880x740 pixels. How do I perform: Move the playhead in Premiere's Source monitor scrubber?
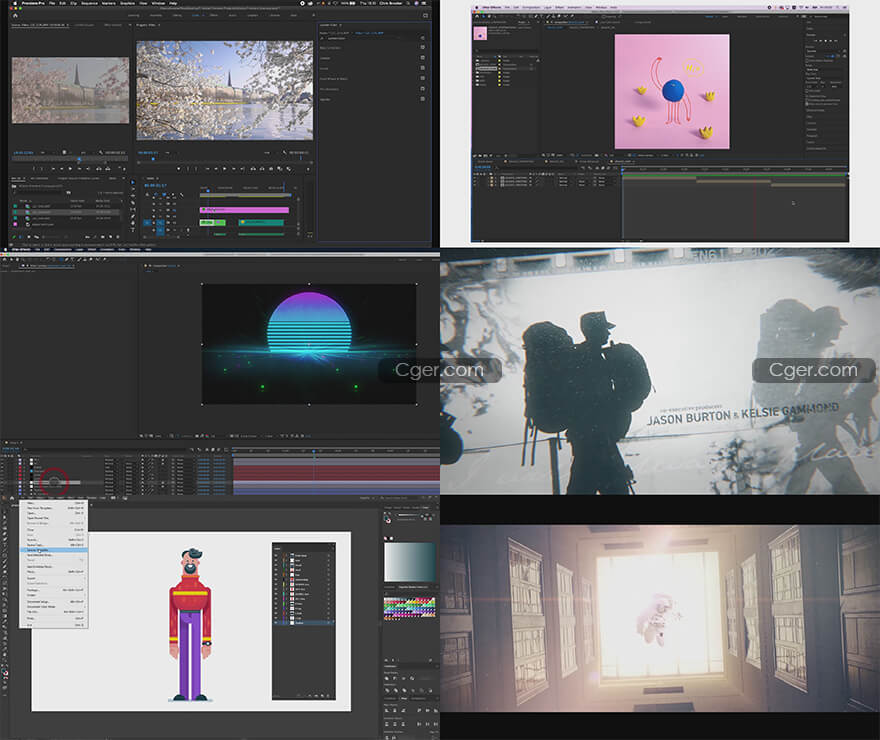(79, 159)
